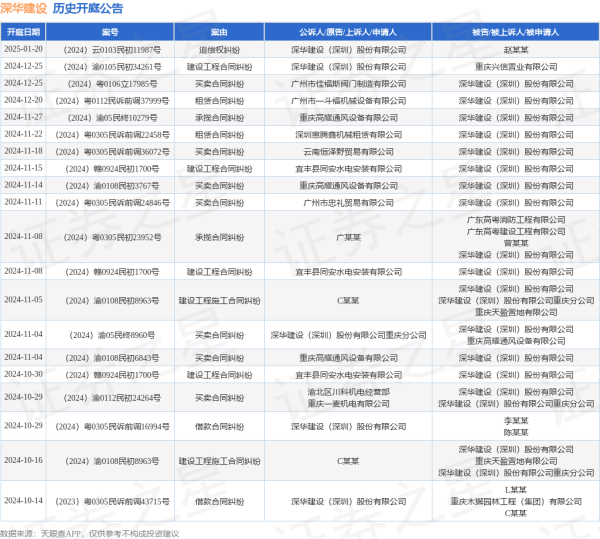
Task: Select date cell 2024-11-22
Action: [23, 134]
